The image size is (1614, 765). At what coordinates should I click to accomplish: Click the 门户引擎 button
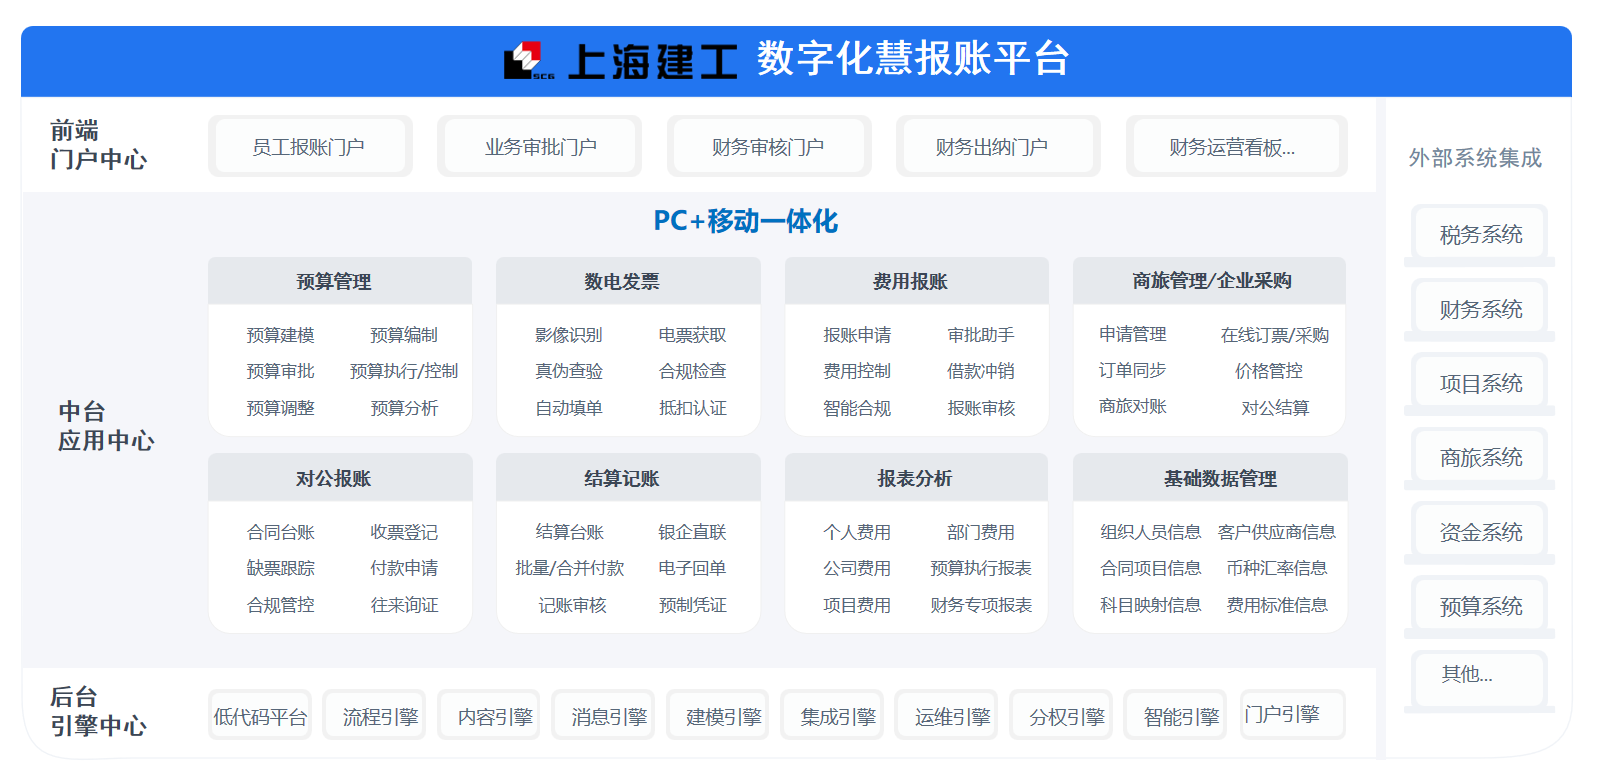[x=1292, y=715]
